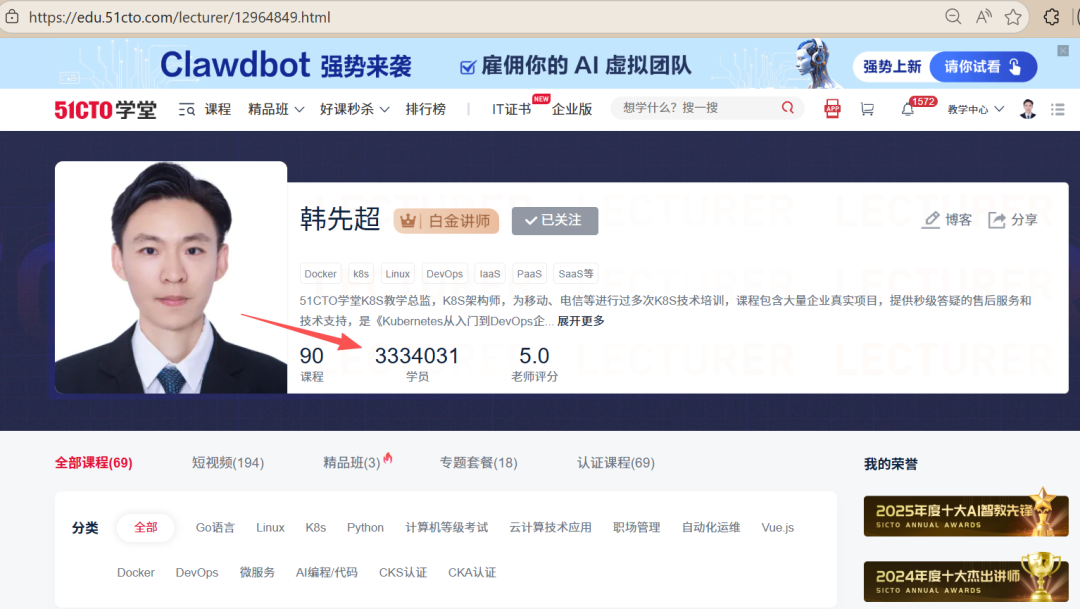The image size is (1080, 609).
Task: Open the shopping cart icon
Action: [867, 109]
